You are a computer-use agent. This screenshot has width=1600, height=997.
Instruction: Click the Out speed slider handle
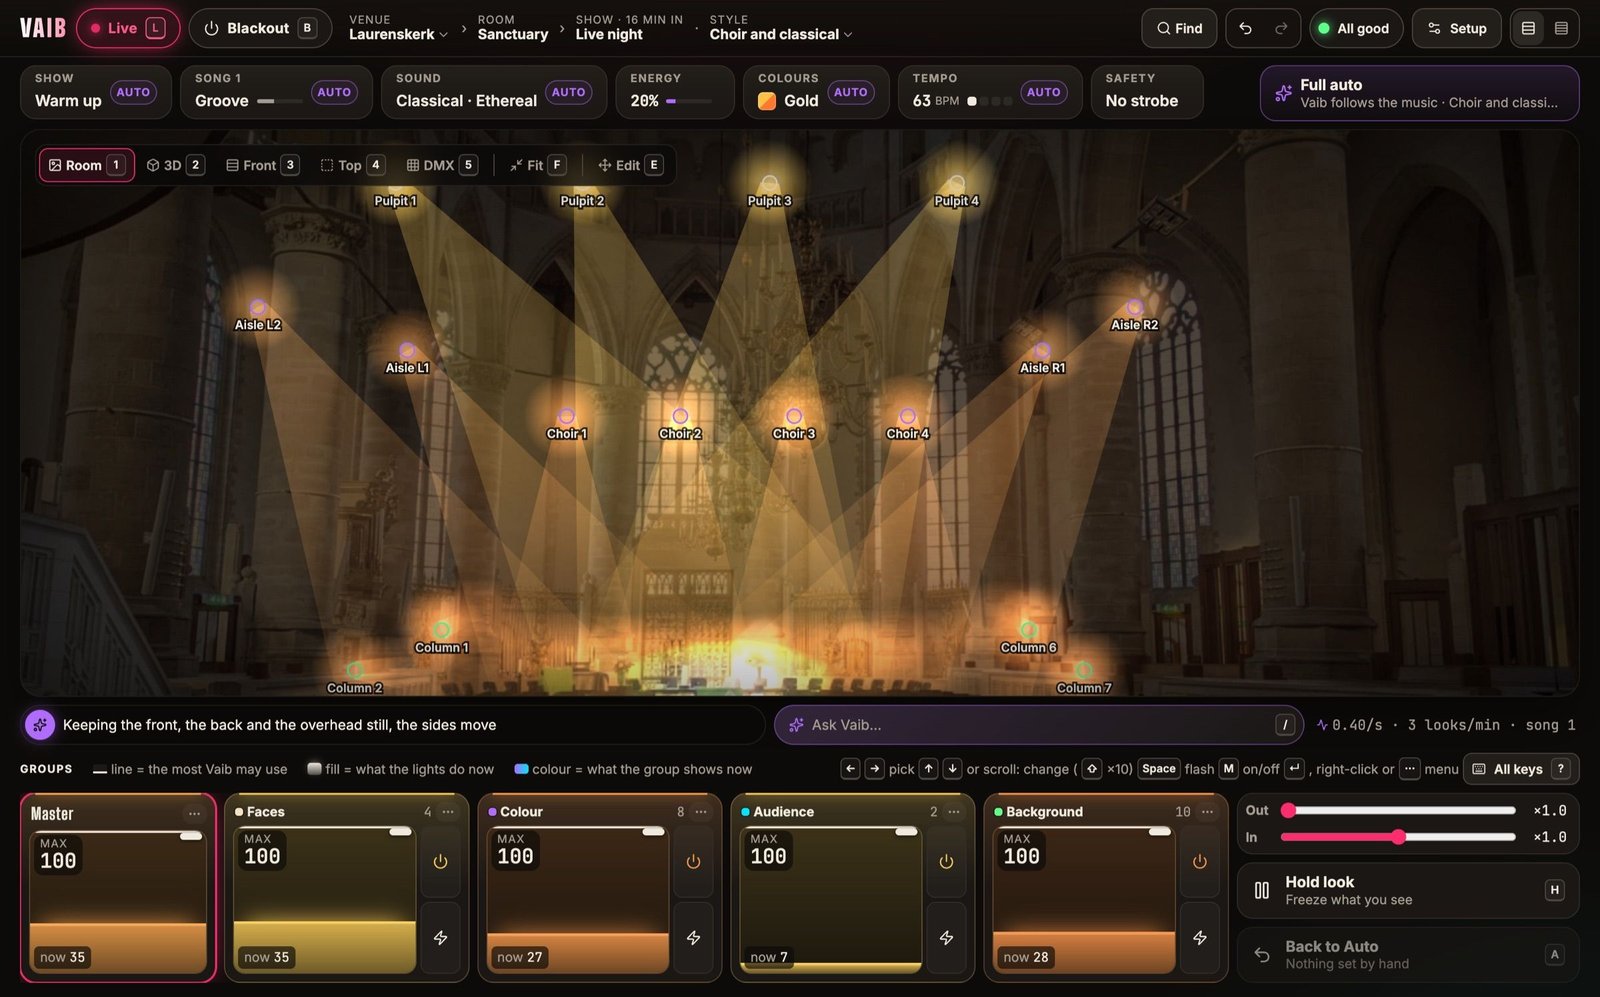[1288, 811]
